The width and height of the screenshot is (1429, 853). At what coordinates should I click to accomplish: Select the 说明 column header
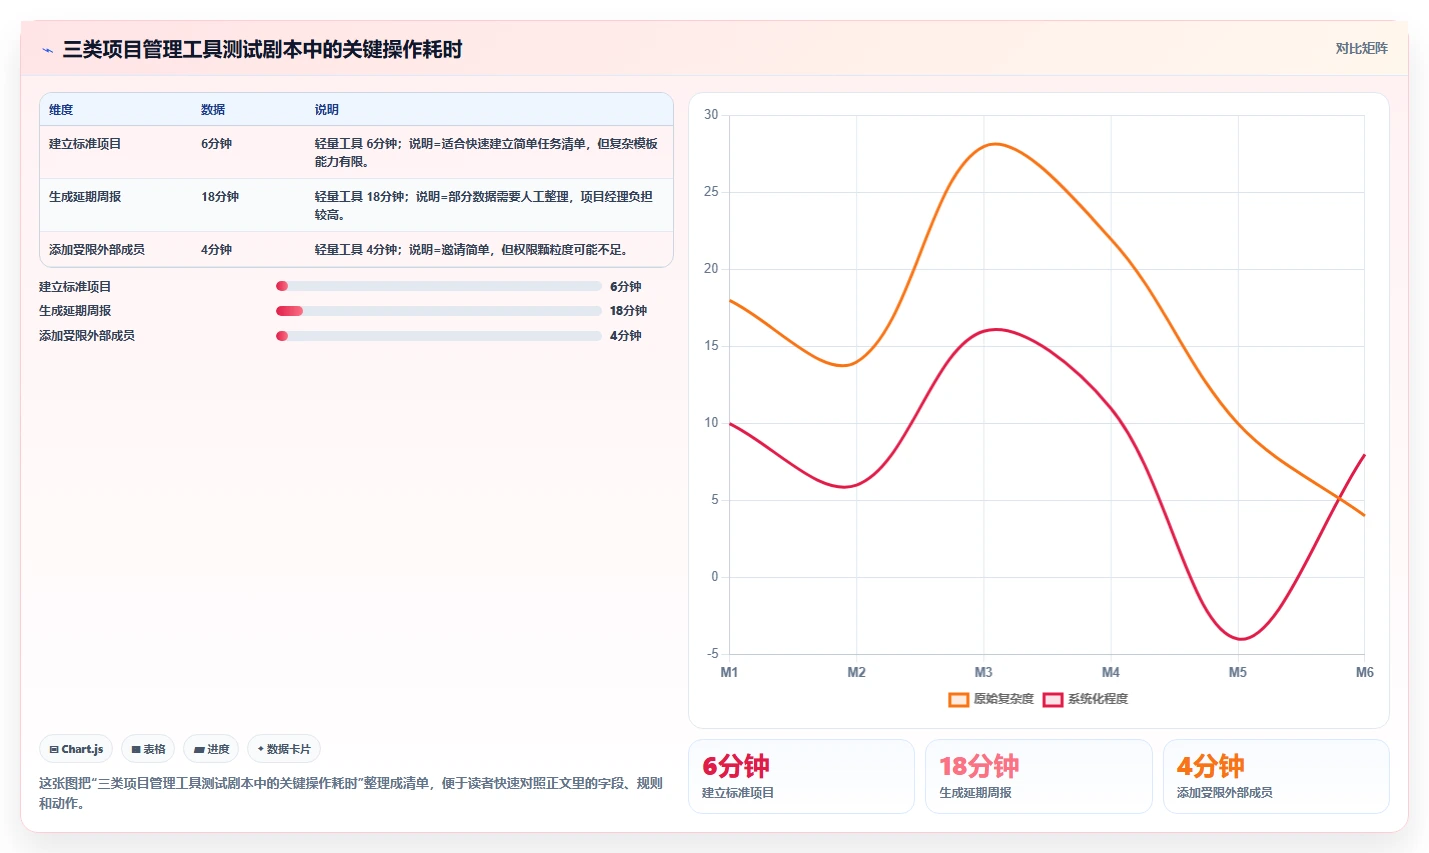tap(327, 110)
